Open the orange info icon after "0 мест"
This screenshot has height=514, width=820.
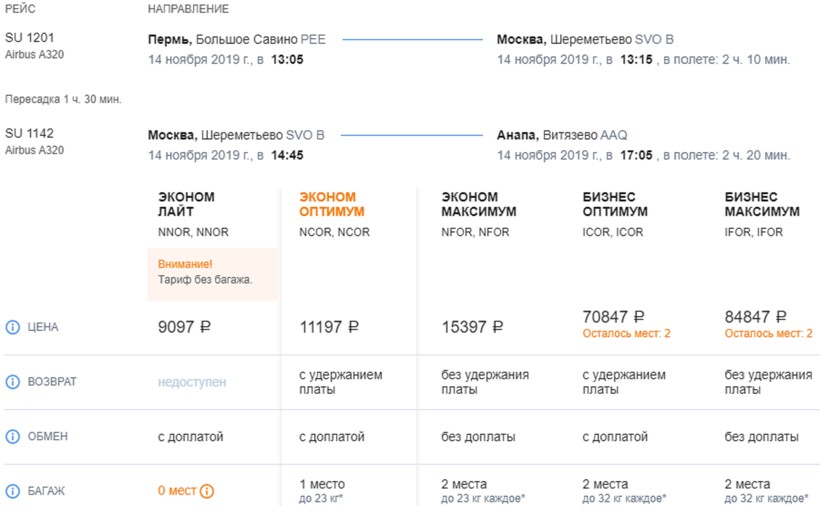207,491
